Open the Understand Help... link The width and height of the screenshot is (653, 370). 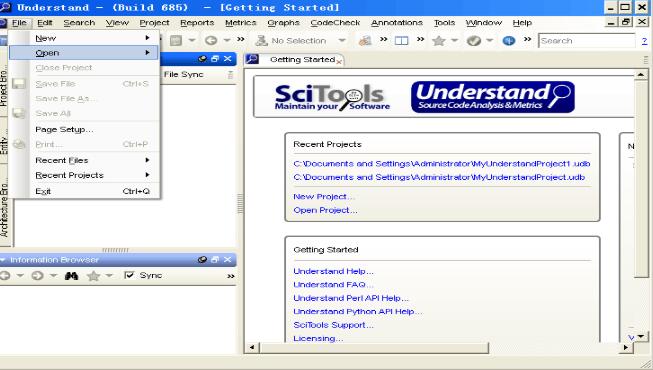click(x=334, y=271)
